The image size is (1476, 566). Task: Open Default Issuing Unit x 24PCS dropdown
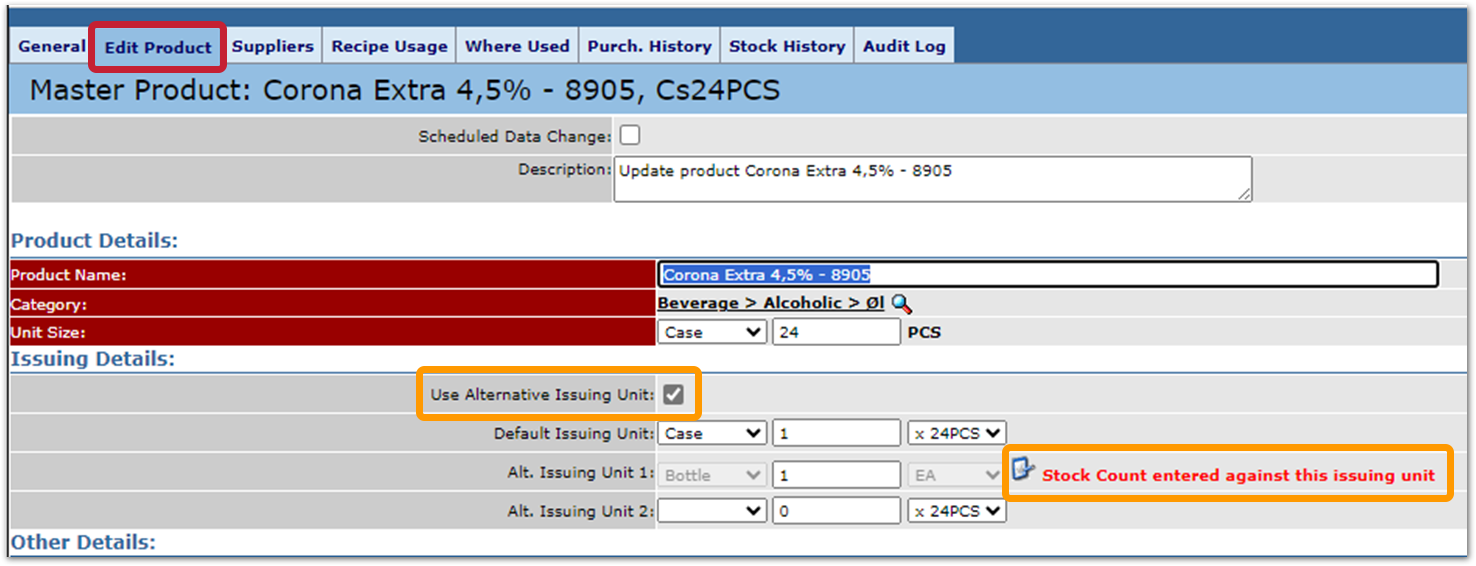(956, 433)
